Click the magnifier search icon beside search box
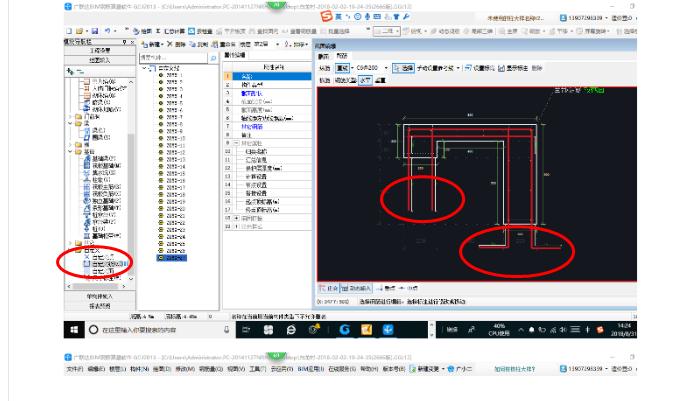 tap(213, 58)
